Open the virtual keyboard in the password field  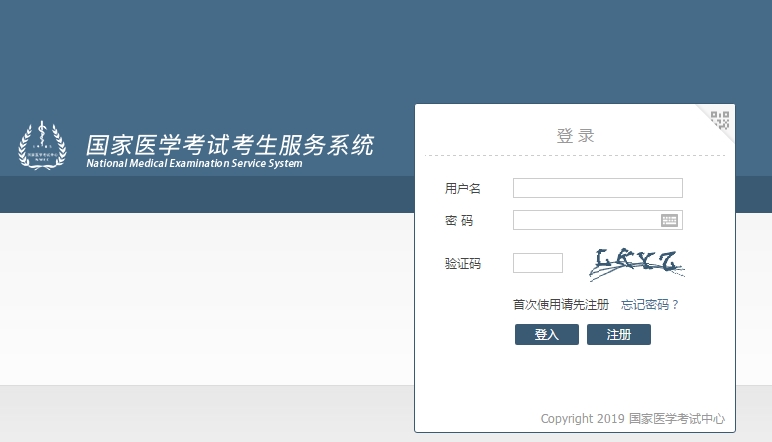click(x=669, y=220)
